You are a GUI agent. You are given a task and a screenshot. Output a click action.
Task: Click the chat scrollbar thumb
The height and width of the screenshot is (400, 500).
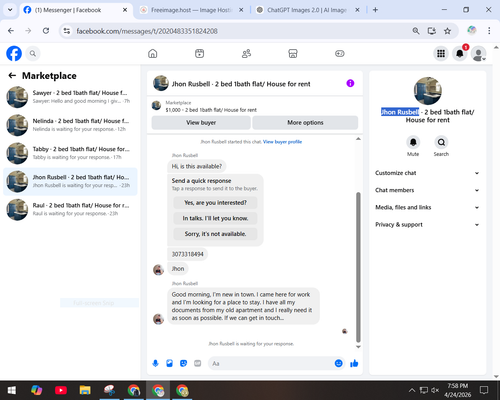coord(358,267)
